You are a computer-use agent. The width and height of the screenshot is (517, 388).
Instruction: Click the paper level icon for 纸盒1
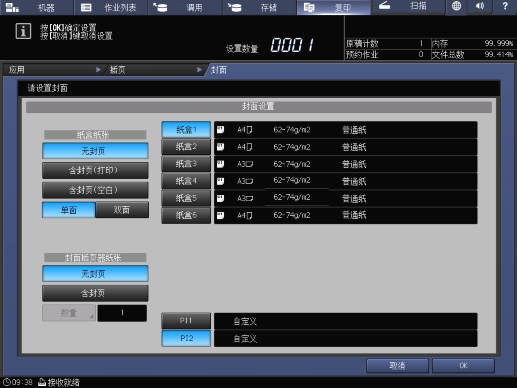(221, 130)
